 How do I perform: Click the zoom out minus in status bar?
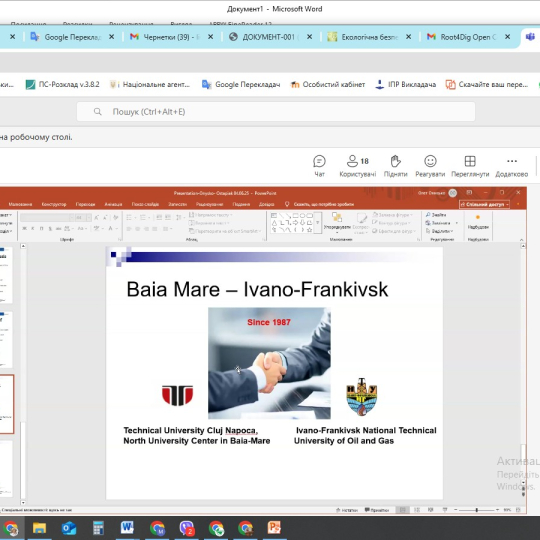pyautogui.click(x=456, y=510)
